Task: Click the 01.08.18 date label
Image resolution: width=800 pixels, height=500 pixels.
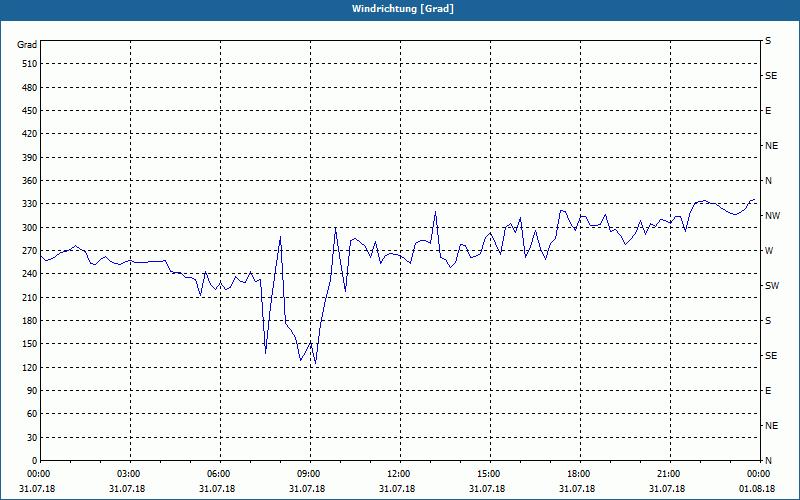Action: tap(757, 489)
